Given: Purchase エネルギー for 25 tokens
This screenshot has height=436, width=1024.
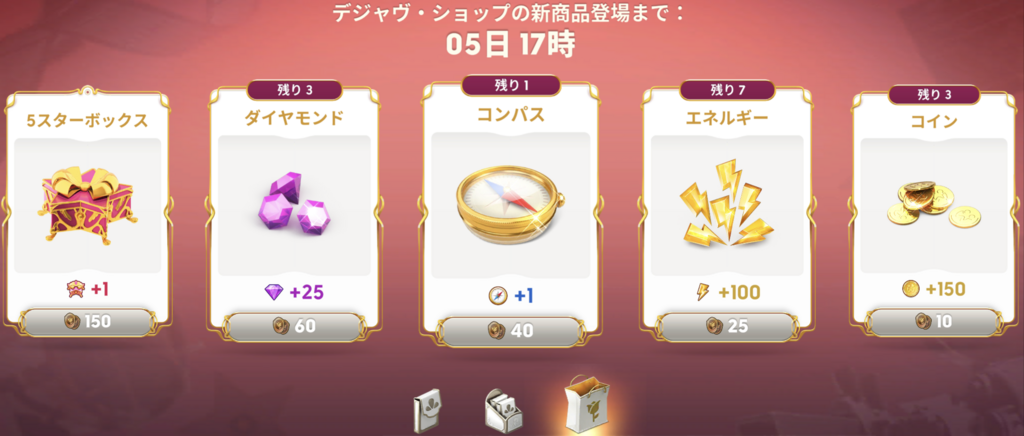Looking at the screenshot, I should [x=727, y=326].
